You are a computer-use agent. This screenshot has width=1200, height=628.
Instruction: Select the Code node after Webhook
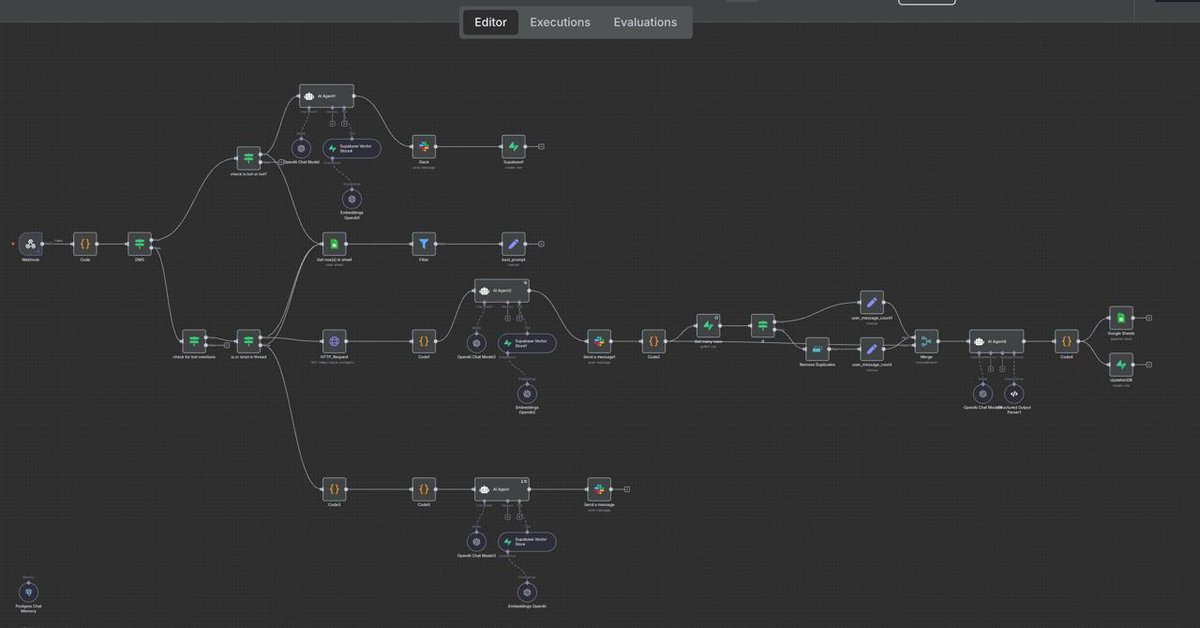pyautogui.click(x=85, y=243)
